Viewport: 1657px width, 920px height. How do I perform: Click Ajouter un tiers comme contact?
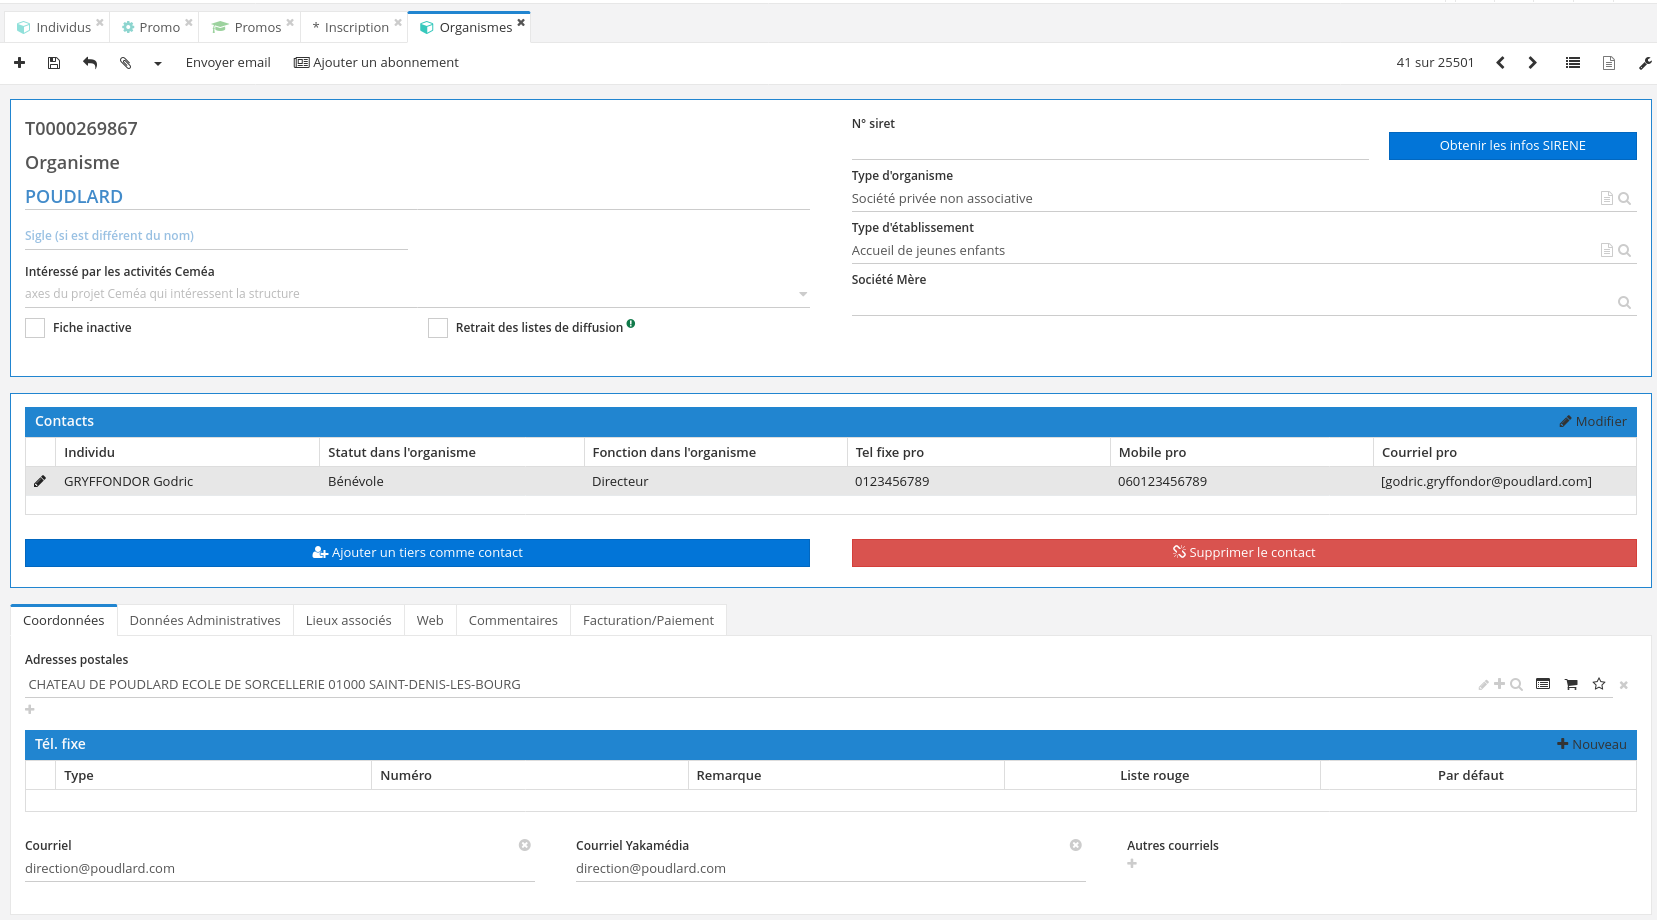click(417, 553)
